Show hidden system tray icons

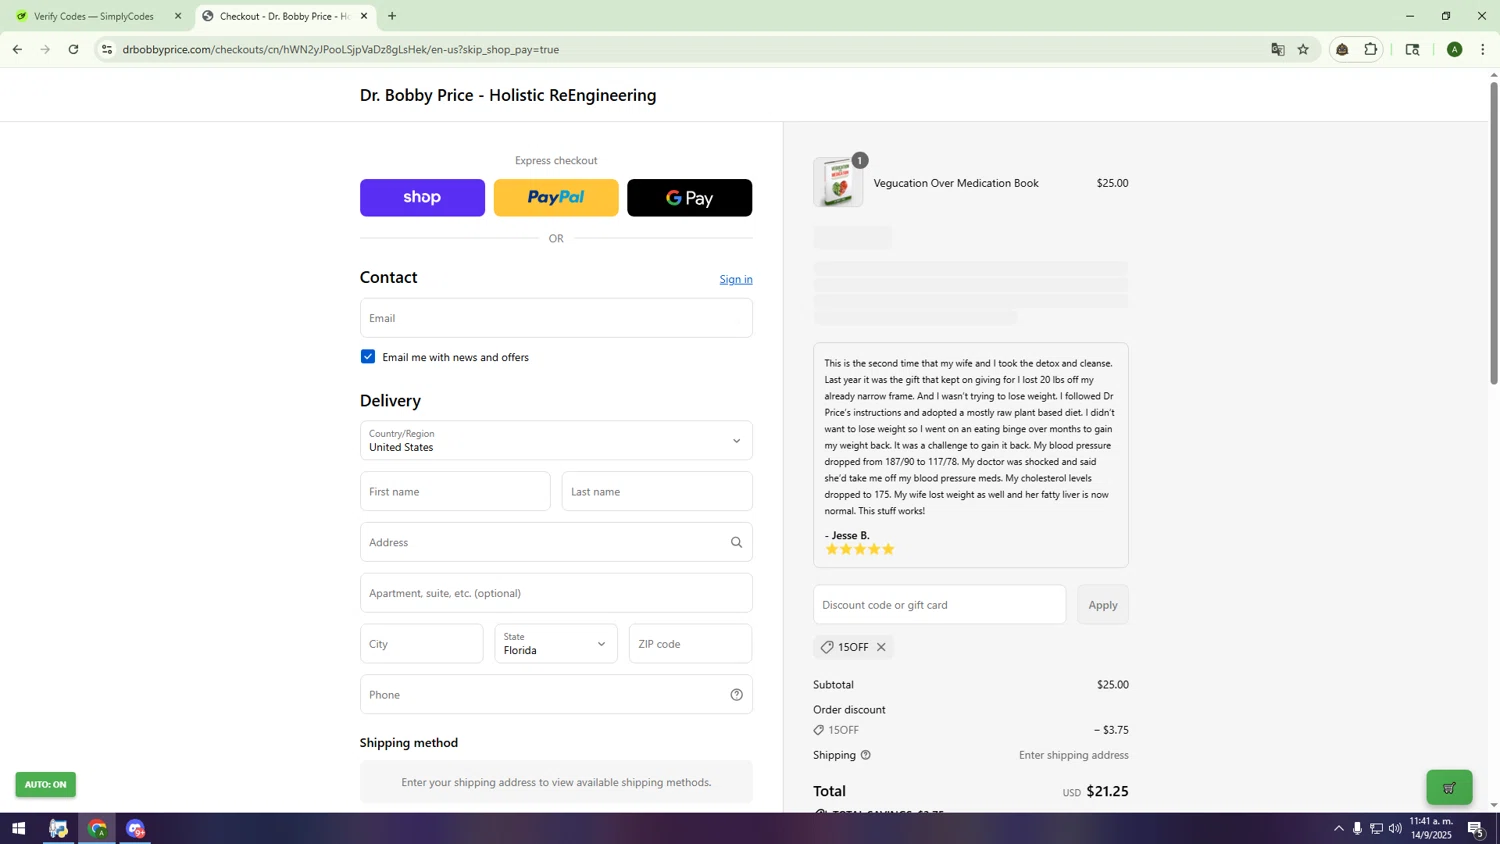pos(1339,829)
